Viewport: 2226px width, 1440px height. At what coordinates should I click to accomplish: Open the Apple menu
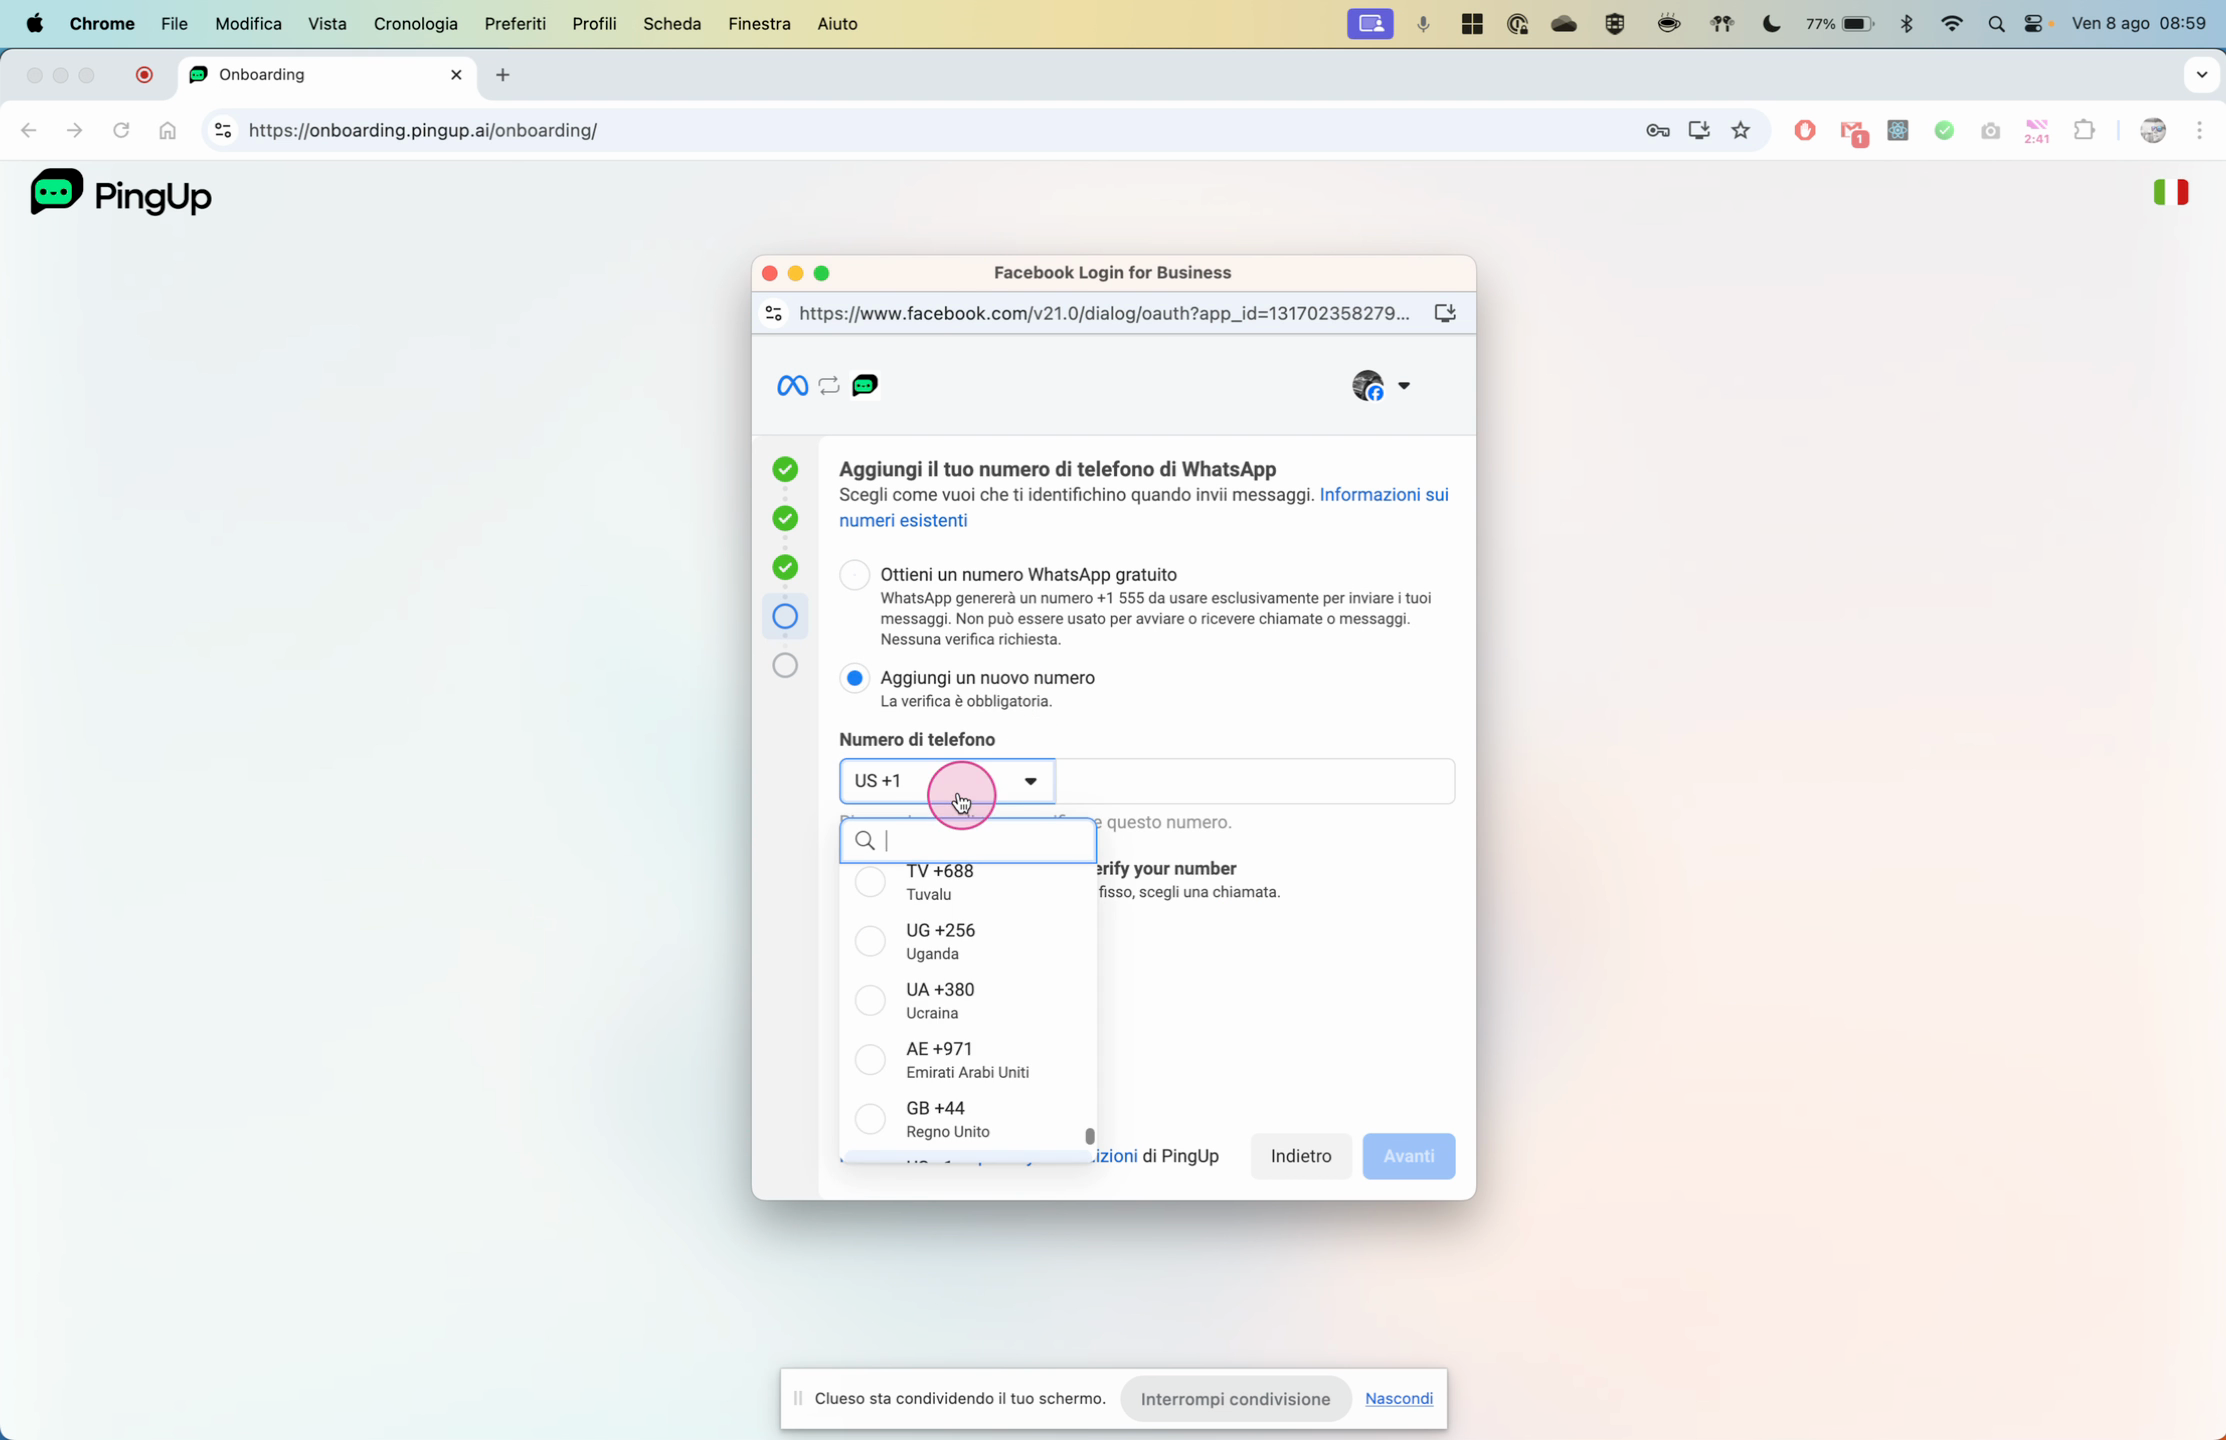pos(34,23)
